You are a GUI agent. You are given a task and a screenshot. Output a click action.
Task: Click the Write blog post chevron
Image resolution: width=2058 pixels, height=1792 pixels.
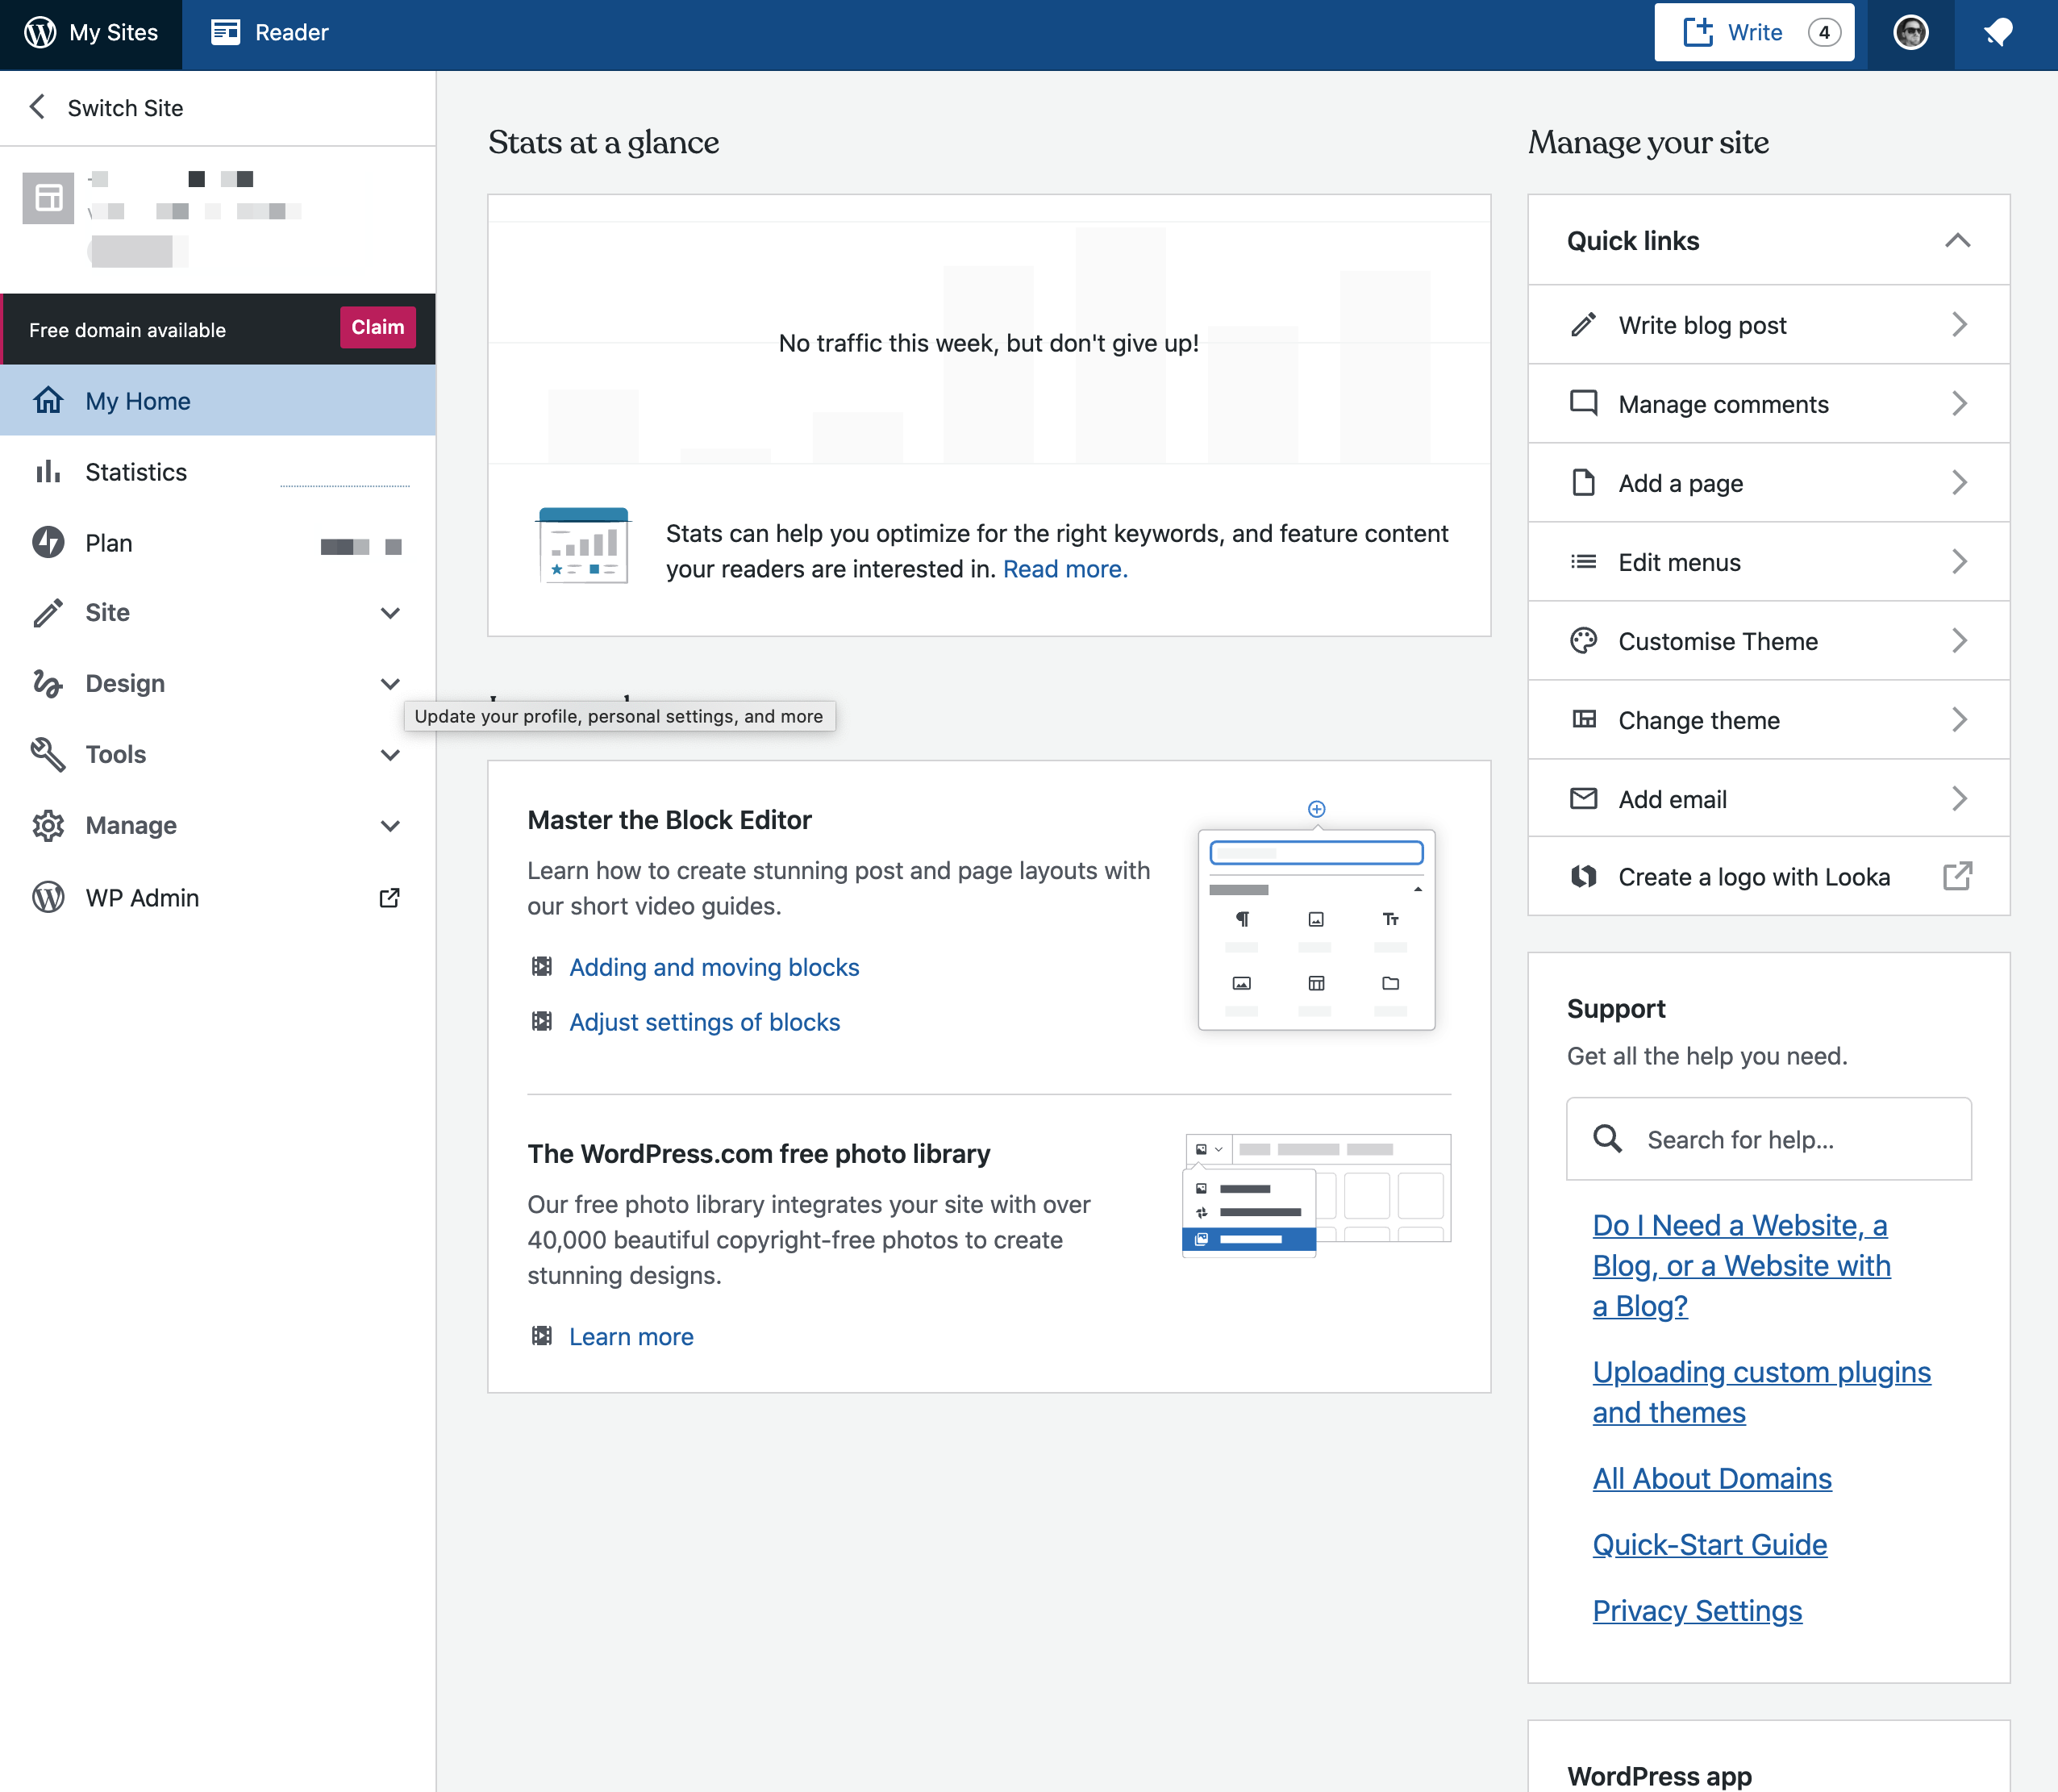(1959, 324)
